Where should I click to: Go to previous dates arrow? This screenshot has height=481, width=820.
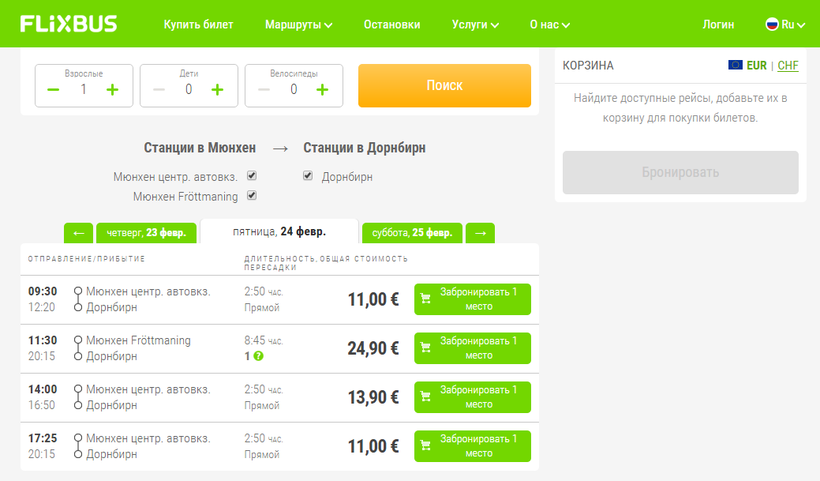tap(78, 233)
